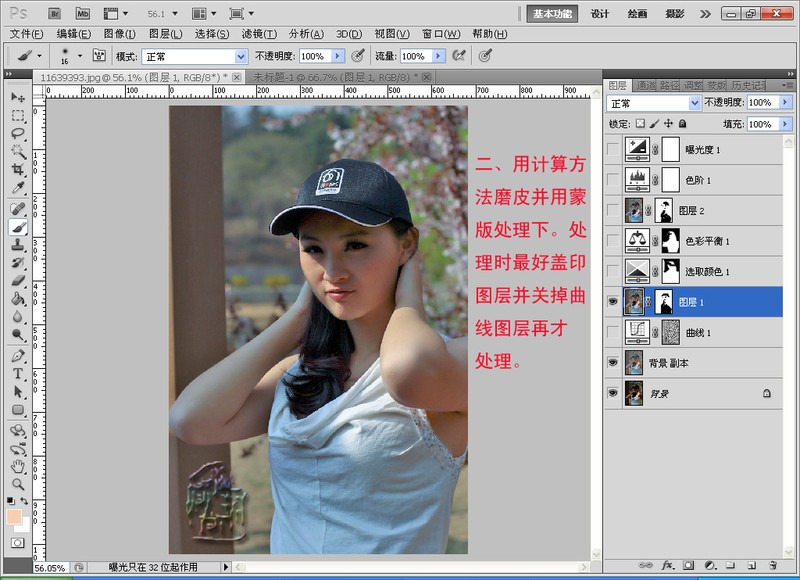This screenshot has width=800, height=580.
Task: Show the 色阶 1 layer
Action: (613, 180)
